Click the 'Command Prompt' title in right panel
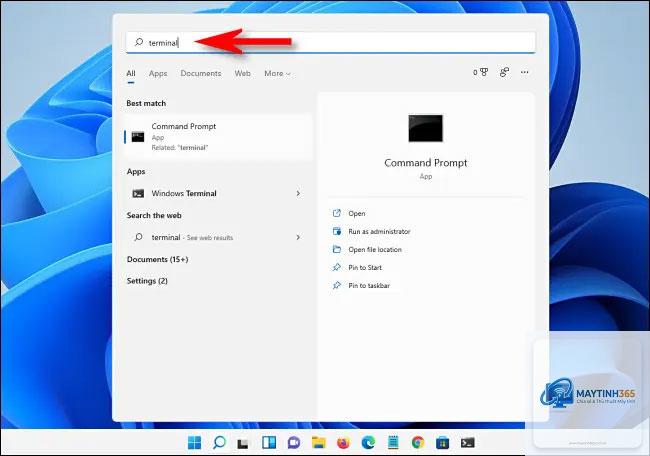650x456 pixels. tap(425, 163)
